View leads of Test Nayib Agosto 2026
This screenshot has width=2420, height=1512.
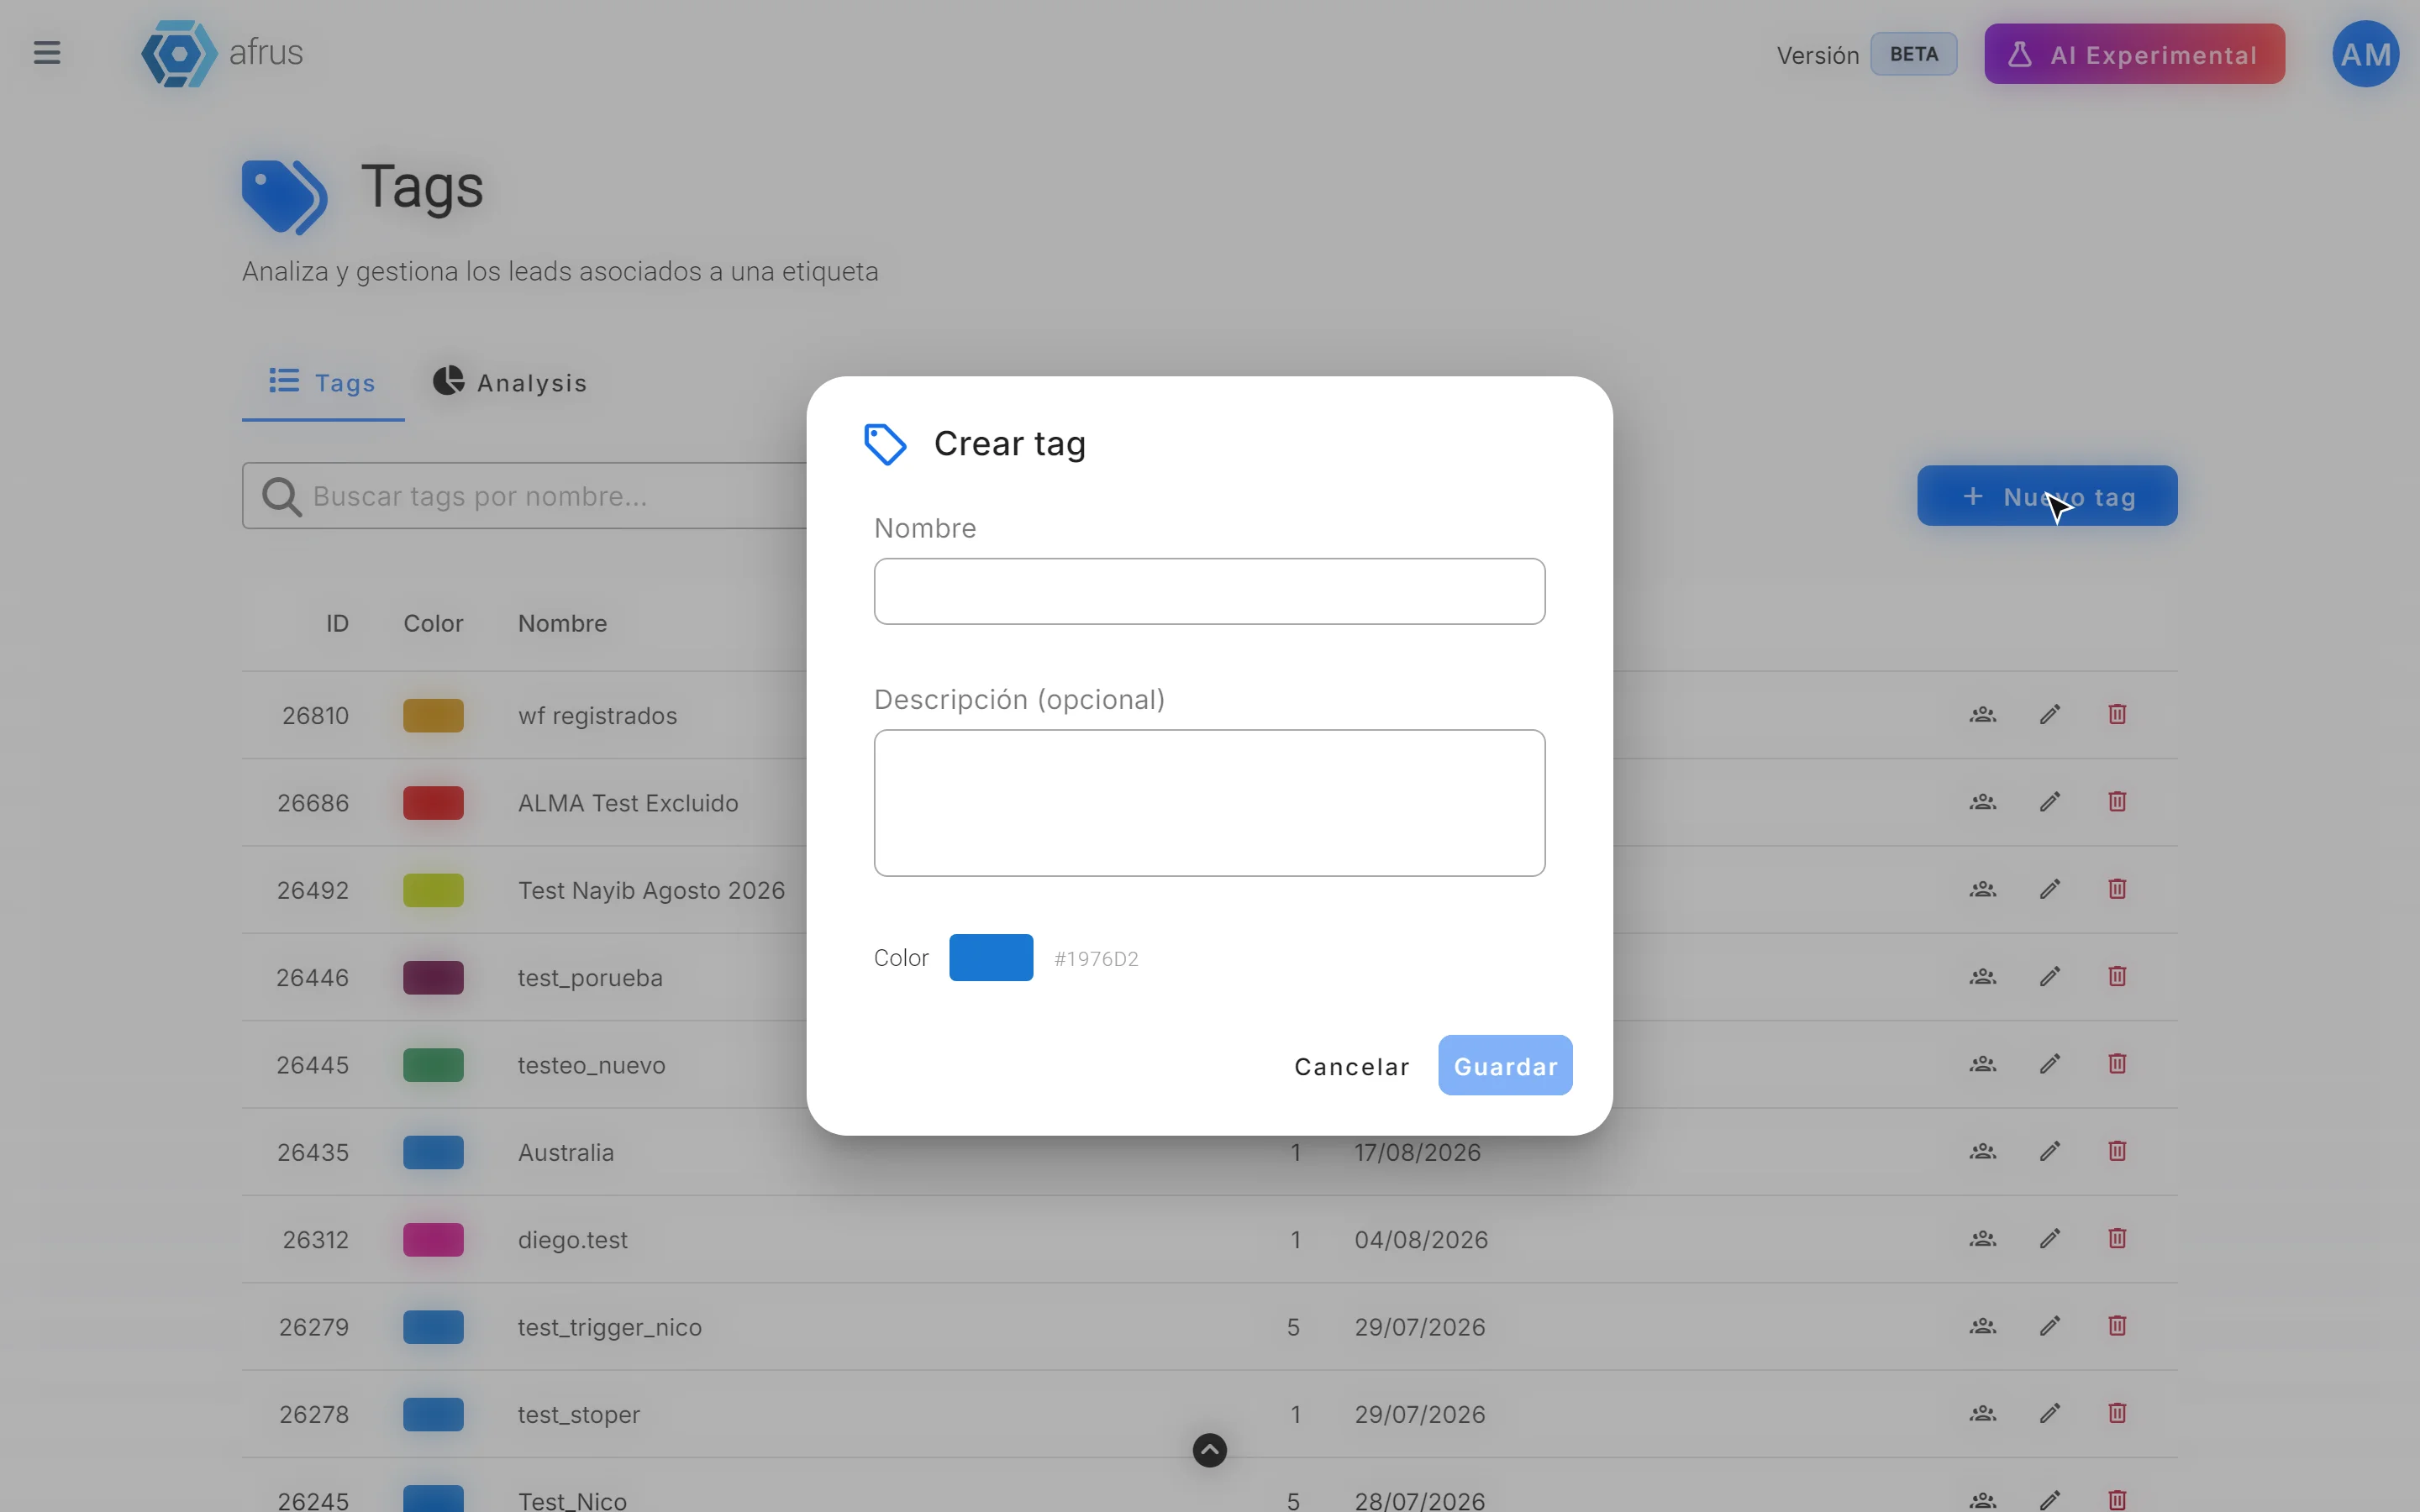coord(1982,889)
